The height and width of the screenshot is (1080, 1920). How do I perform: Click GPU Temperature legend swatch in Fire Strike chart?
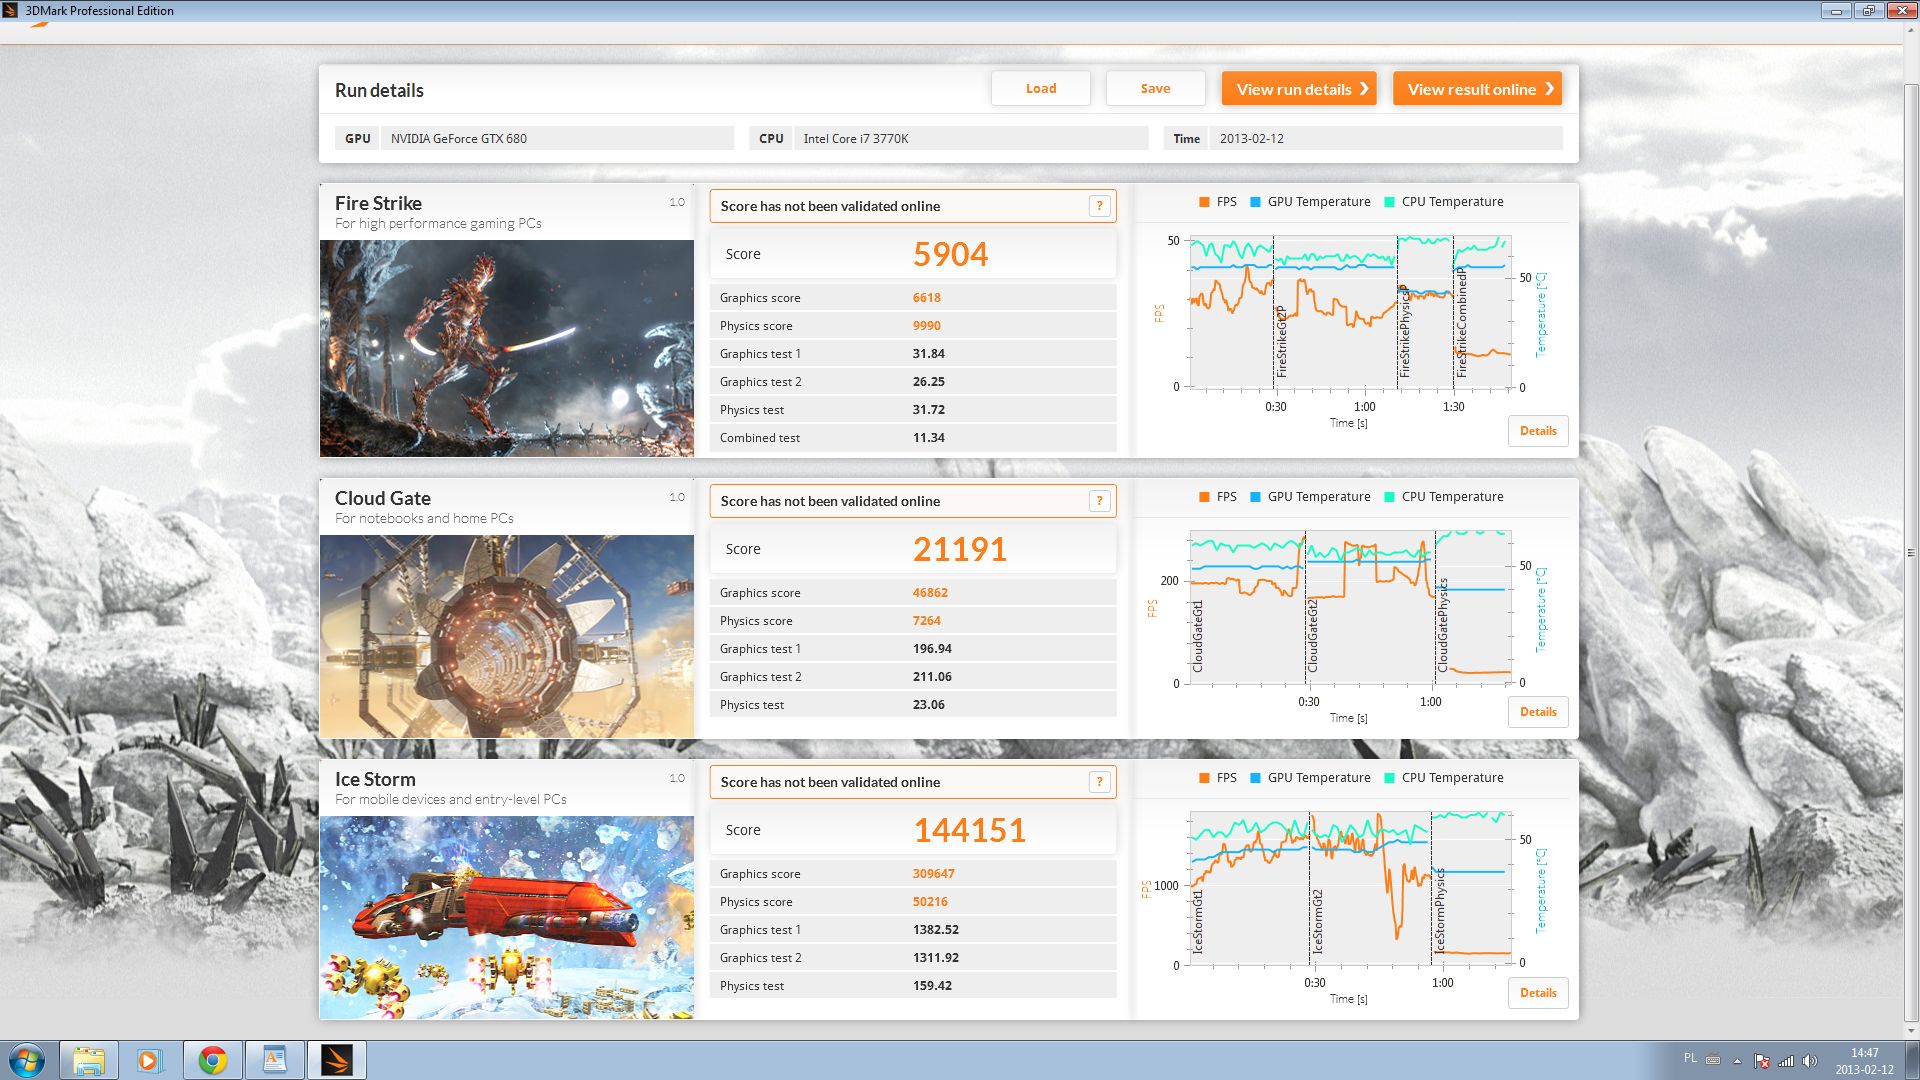tap(1255, 202)
